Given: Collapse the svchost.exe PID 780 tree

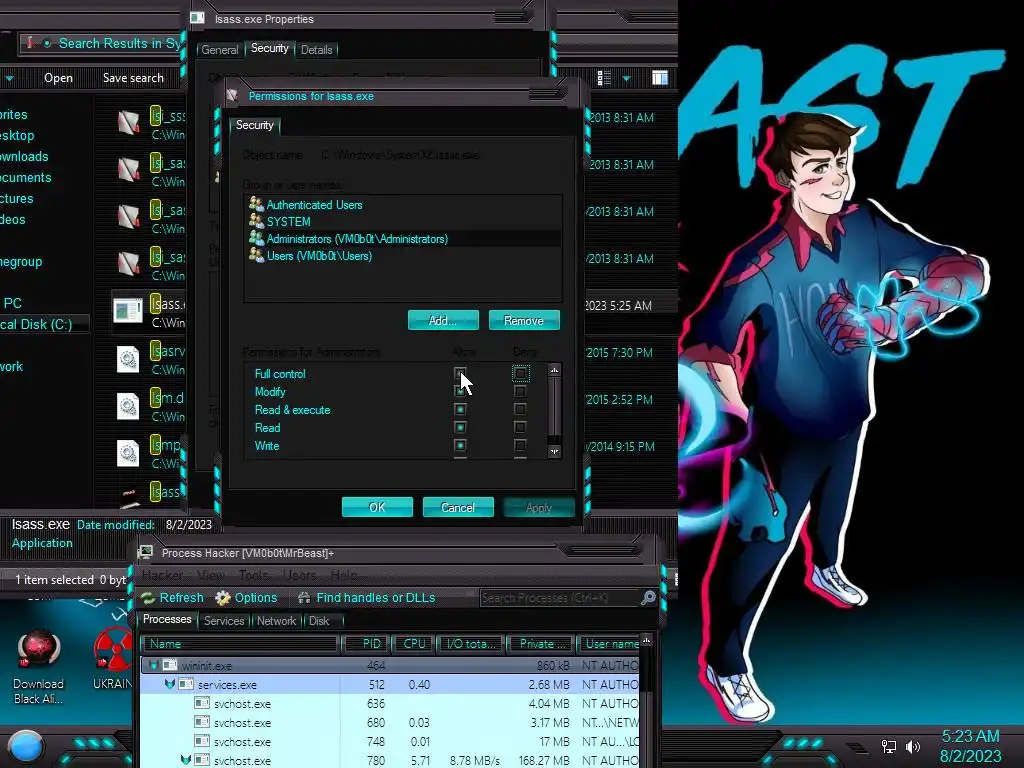Looking at the screenshot, I should coord(186,760).
